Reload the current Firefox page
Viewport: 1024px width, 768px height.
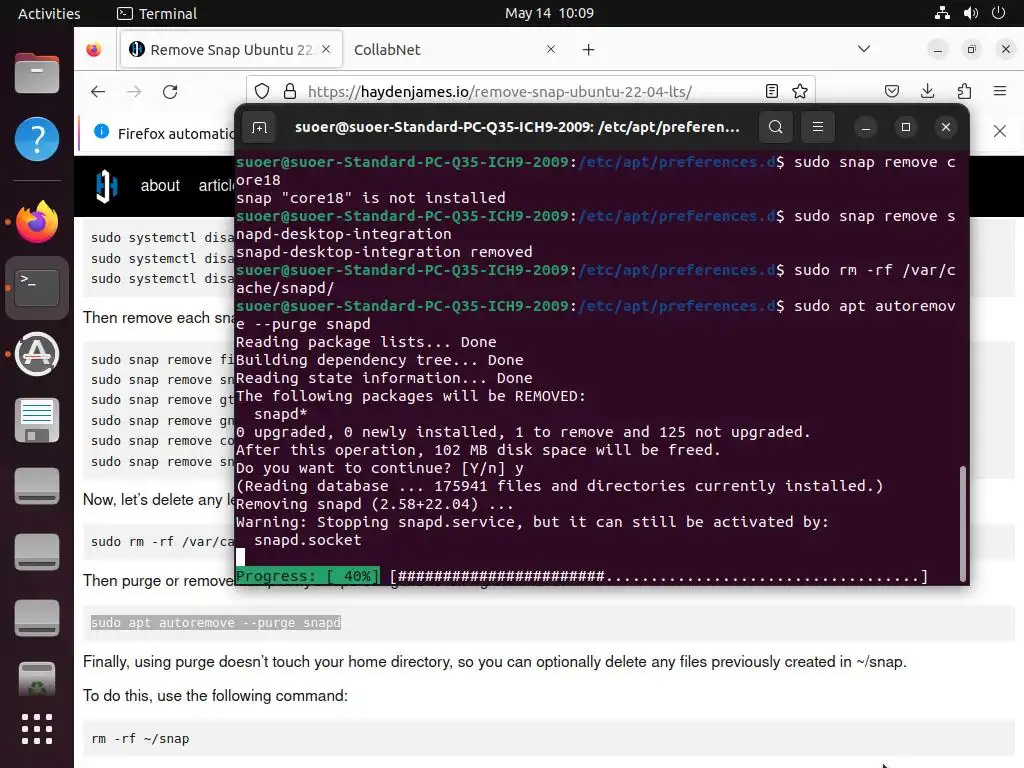tap(170, 91)
